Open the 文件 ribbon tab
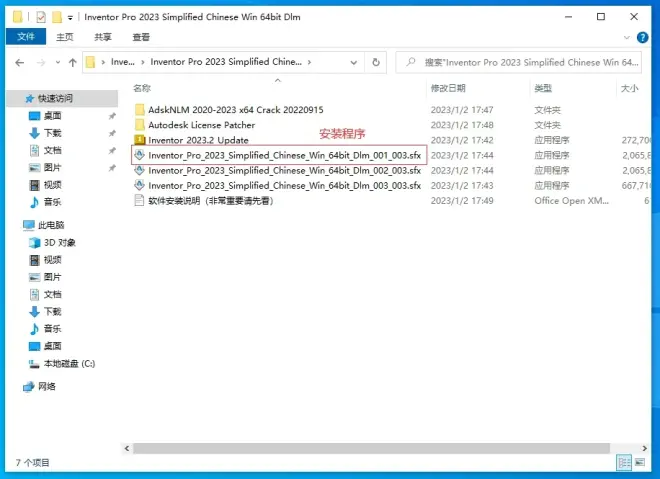This screenshot has height=479, width=660. 26,37
